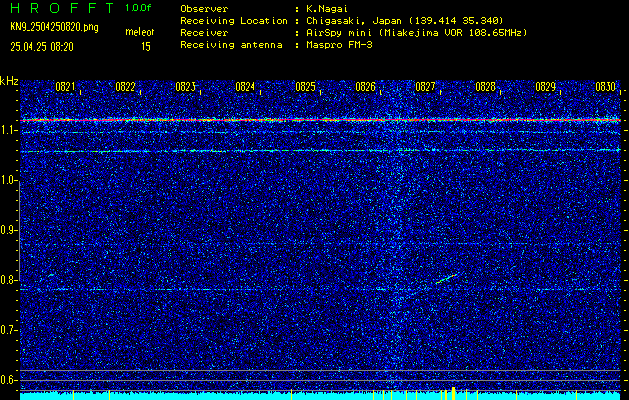This screenshot has height=400, width=629.
Task: Click the 0825 time marker
Action: (x=305, y=87)
